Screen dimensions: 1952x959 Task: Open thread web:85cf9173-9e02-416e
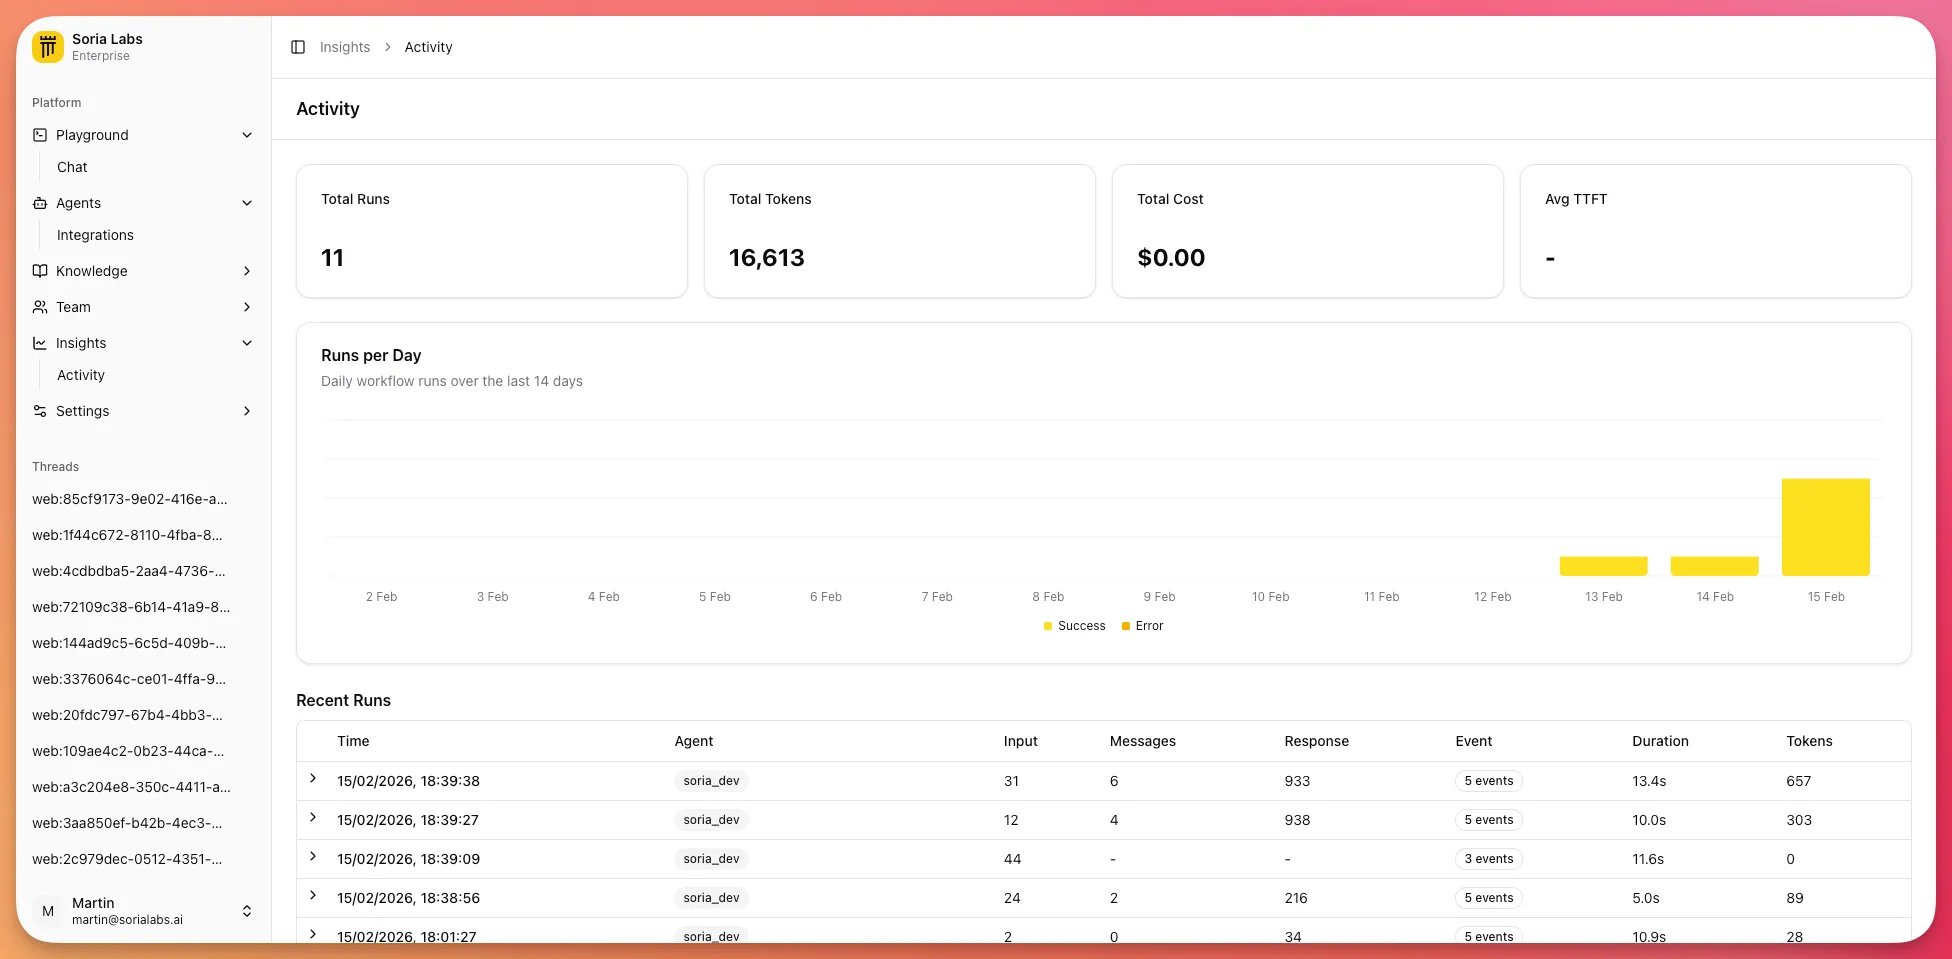point(130,499)
